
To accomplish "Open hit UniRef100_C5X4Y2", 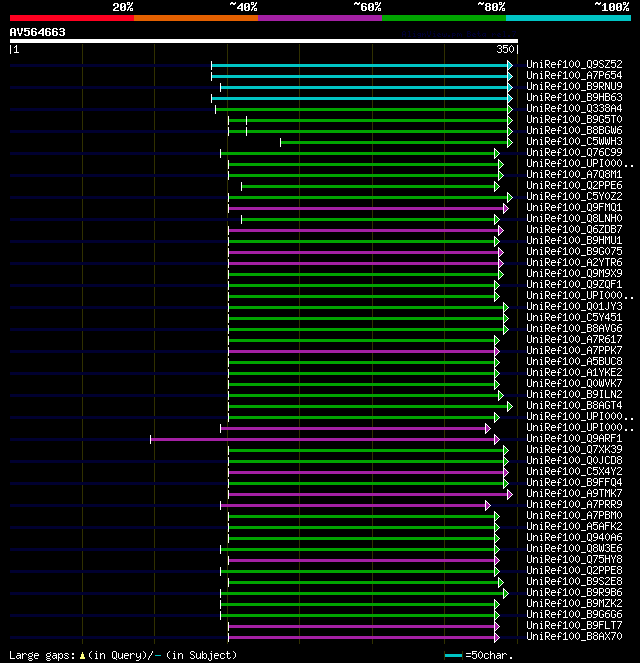I will pyautogui.click(x=574, y=471).
